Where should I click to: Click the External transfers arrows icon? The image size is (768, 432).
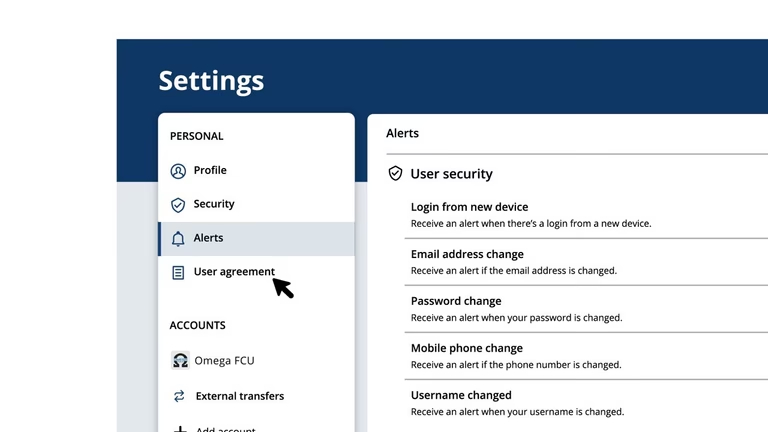click(x=179, y=396)
